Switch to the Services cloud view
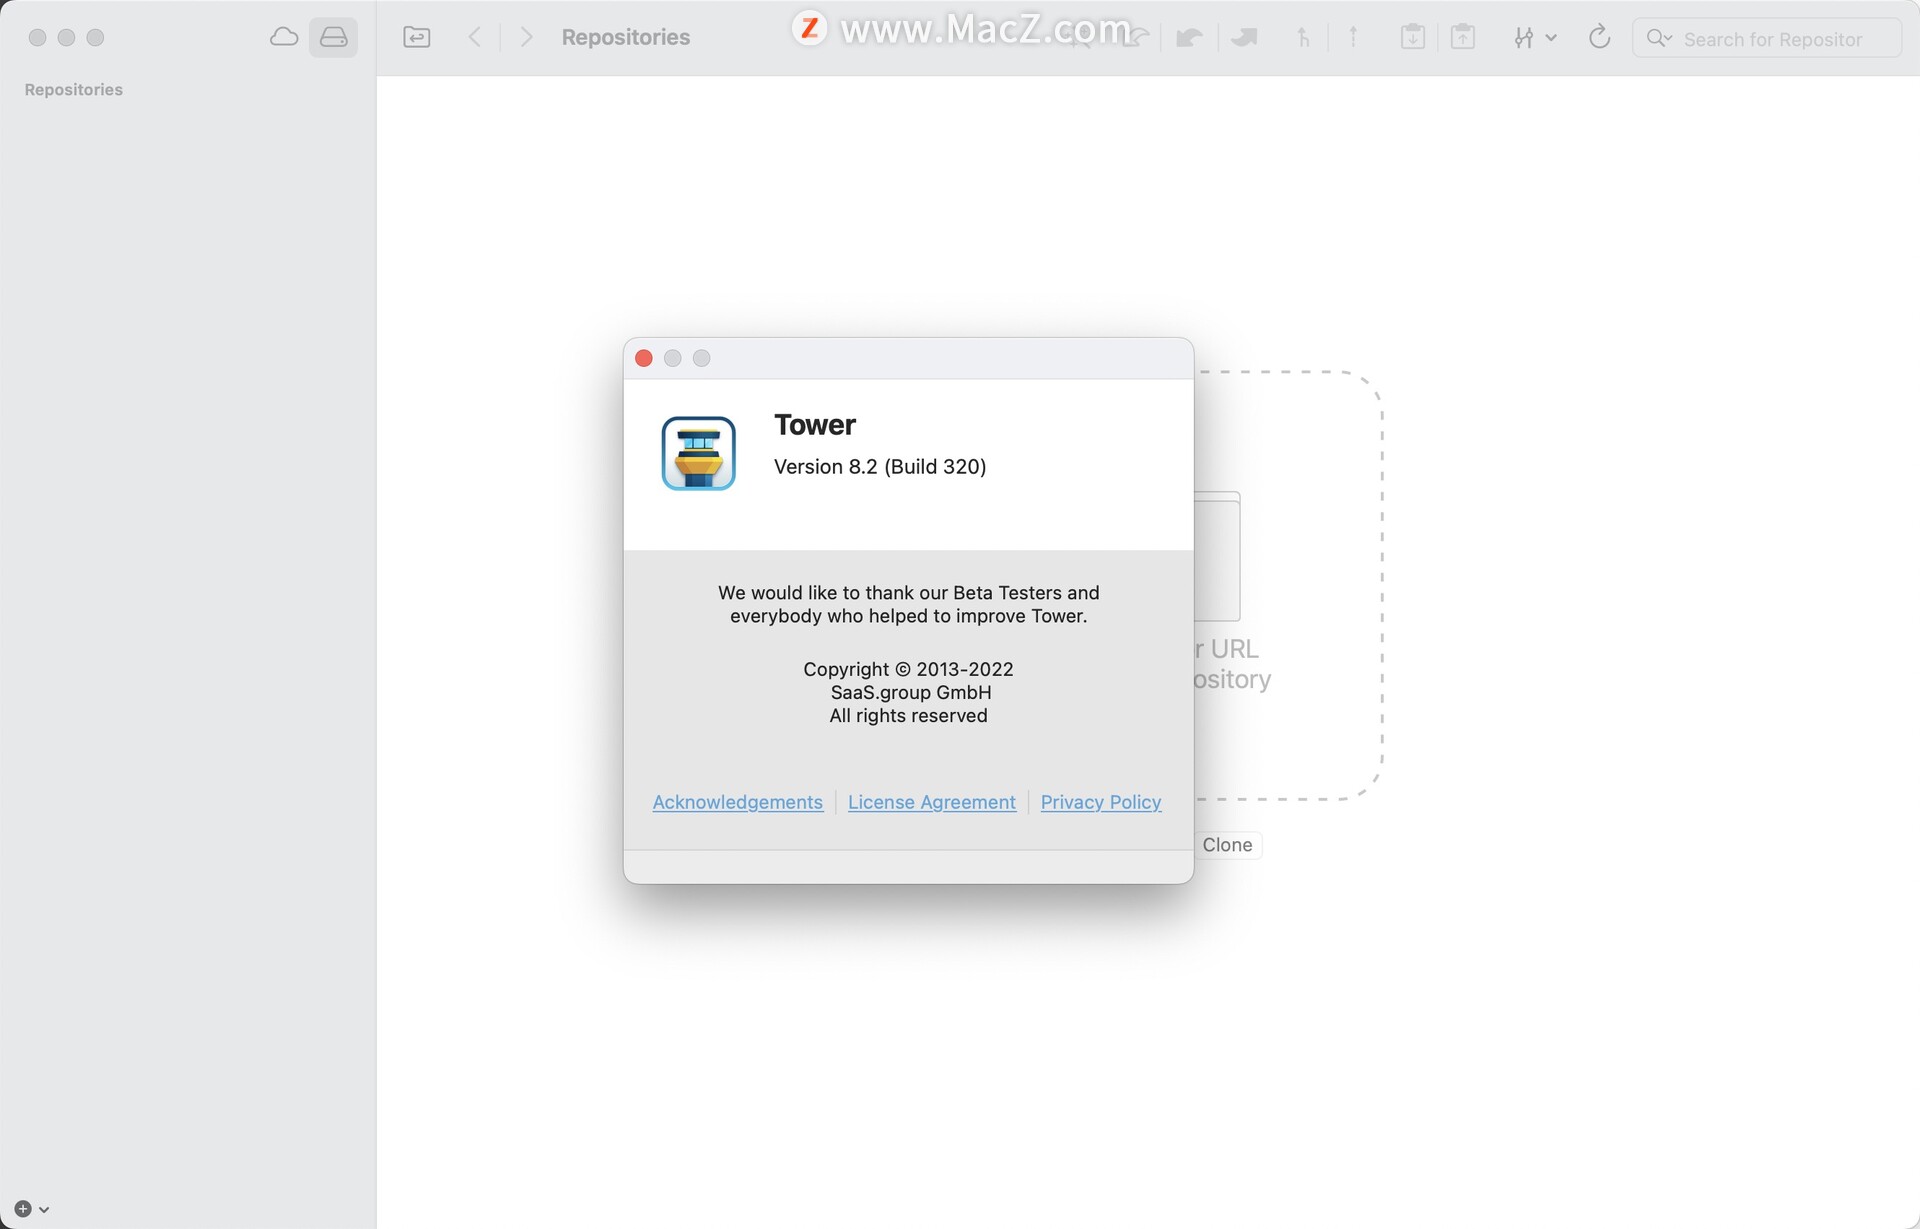 pyautogui.click(x=284, y=37)
